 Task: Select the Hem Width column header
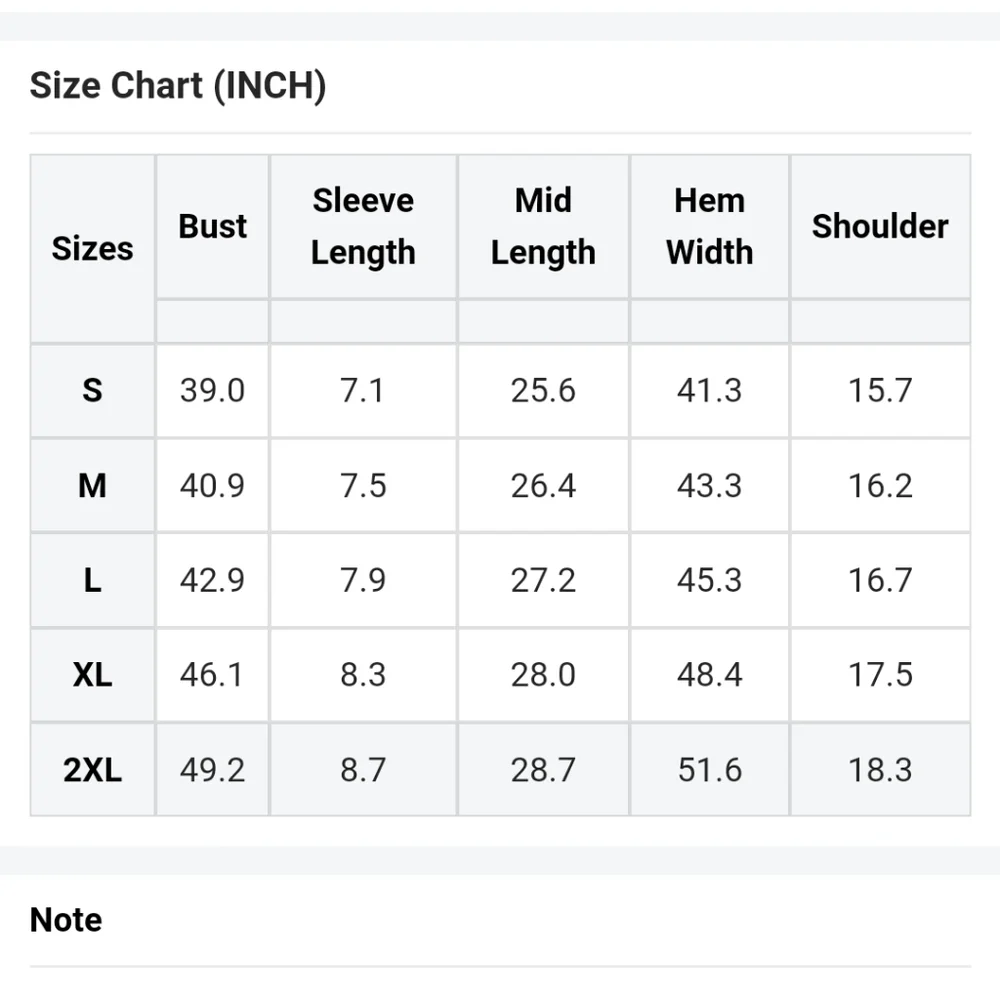(x=709, y=226)
